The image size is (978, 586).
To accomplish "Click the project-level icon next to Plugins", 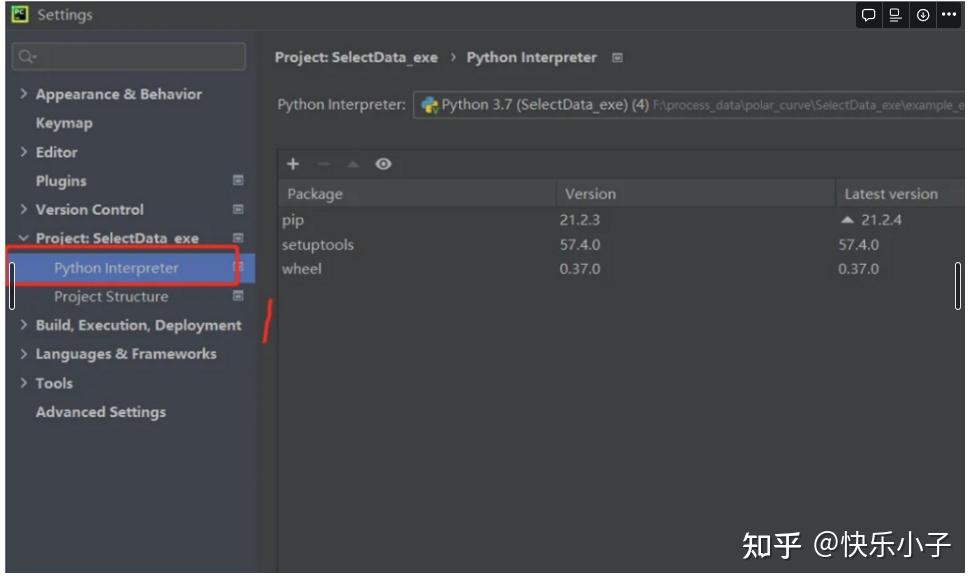I will [238, 181].
